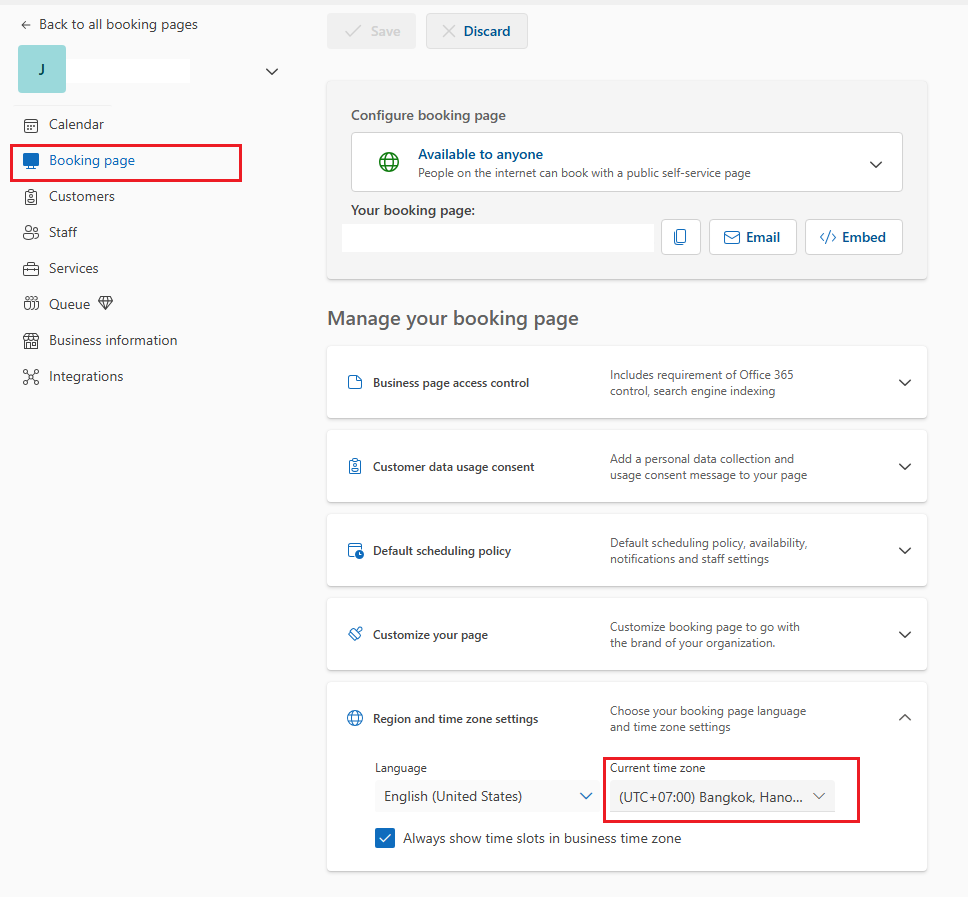Click the Customer data usage consent icon

tap(355, 466)
